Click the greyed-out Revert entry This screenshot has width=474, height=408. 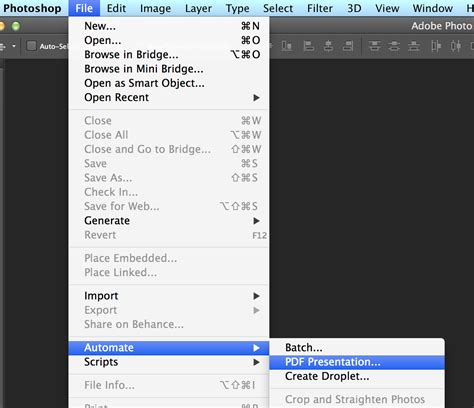click(169, 235)
